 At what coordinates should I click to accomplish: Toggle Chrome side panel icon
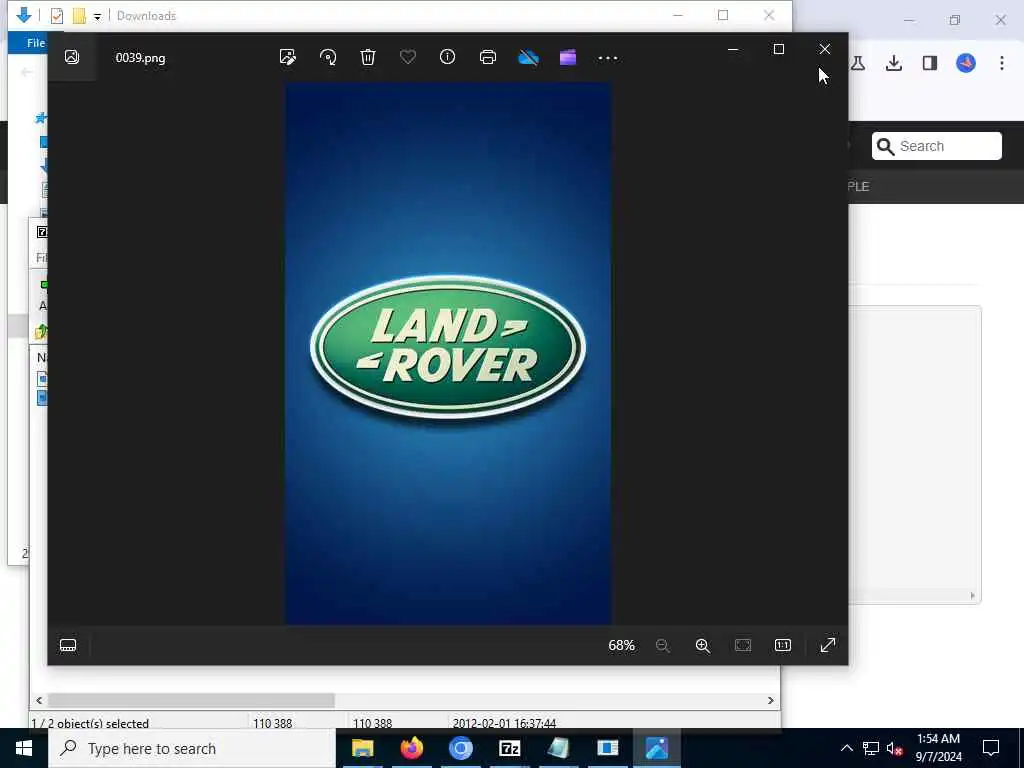930,63
